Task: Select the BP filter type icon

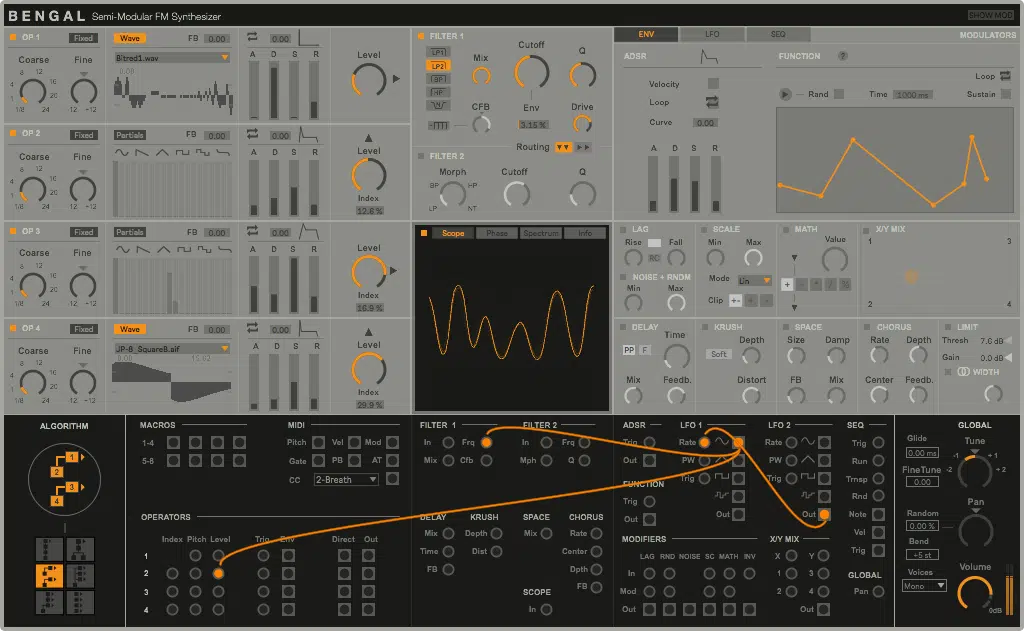Action: point(438,79)
